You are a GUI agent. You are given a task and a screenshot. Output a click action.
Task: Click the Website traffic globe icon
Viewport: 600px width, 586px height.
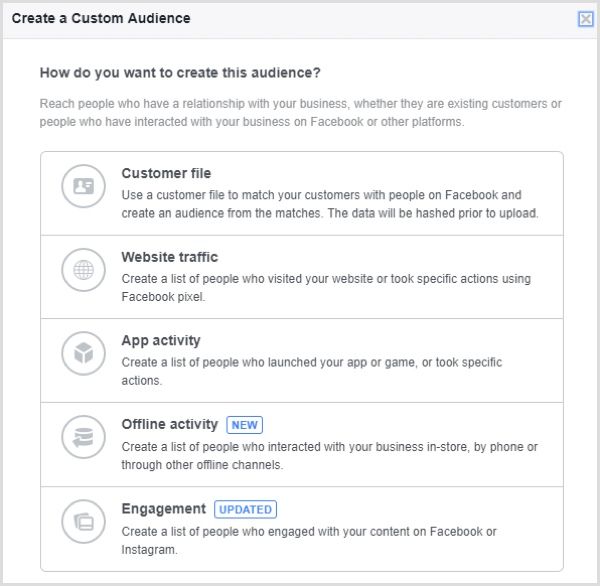[83, 270]
